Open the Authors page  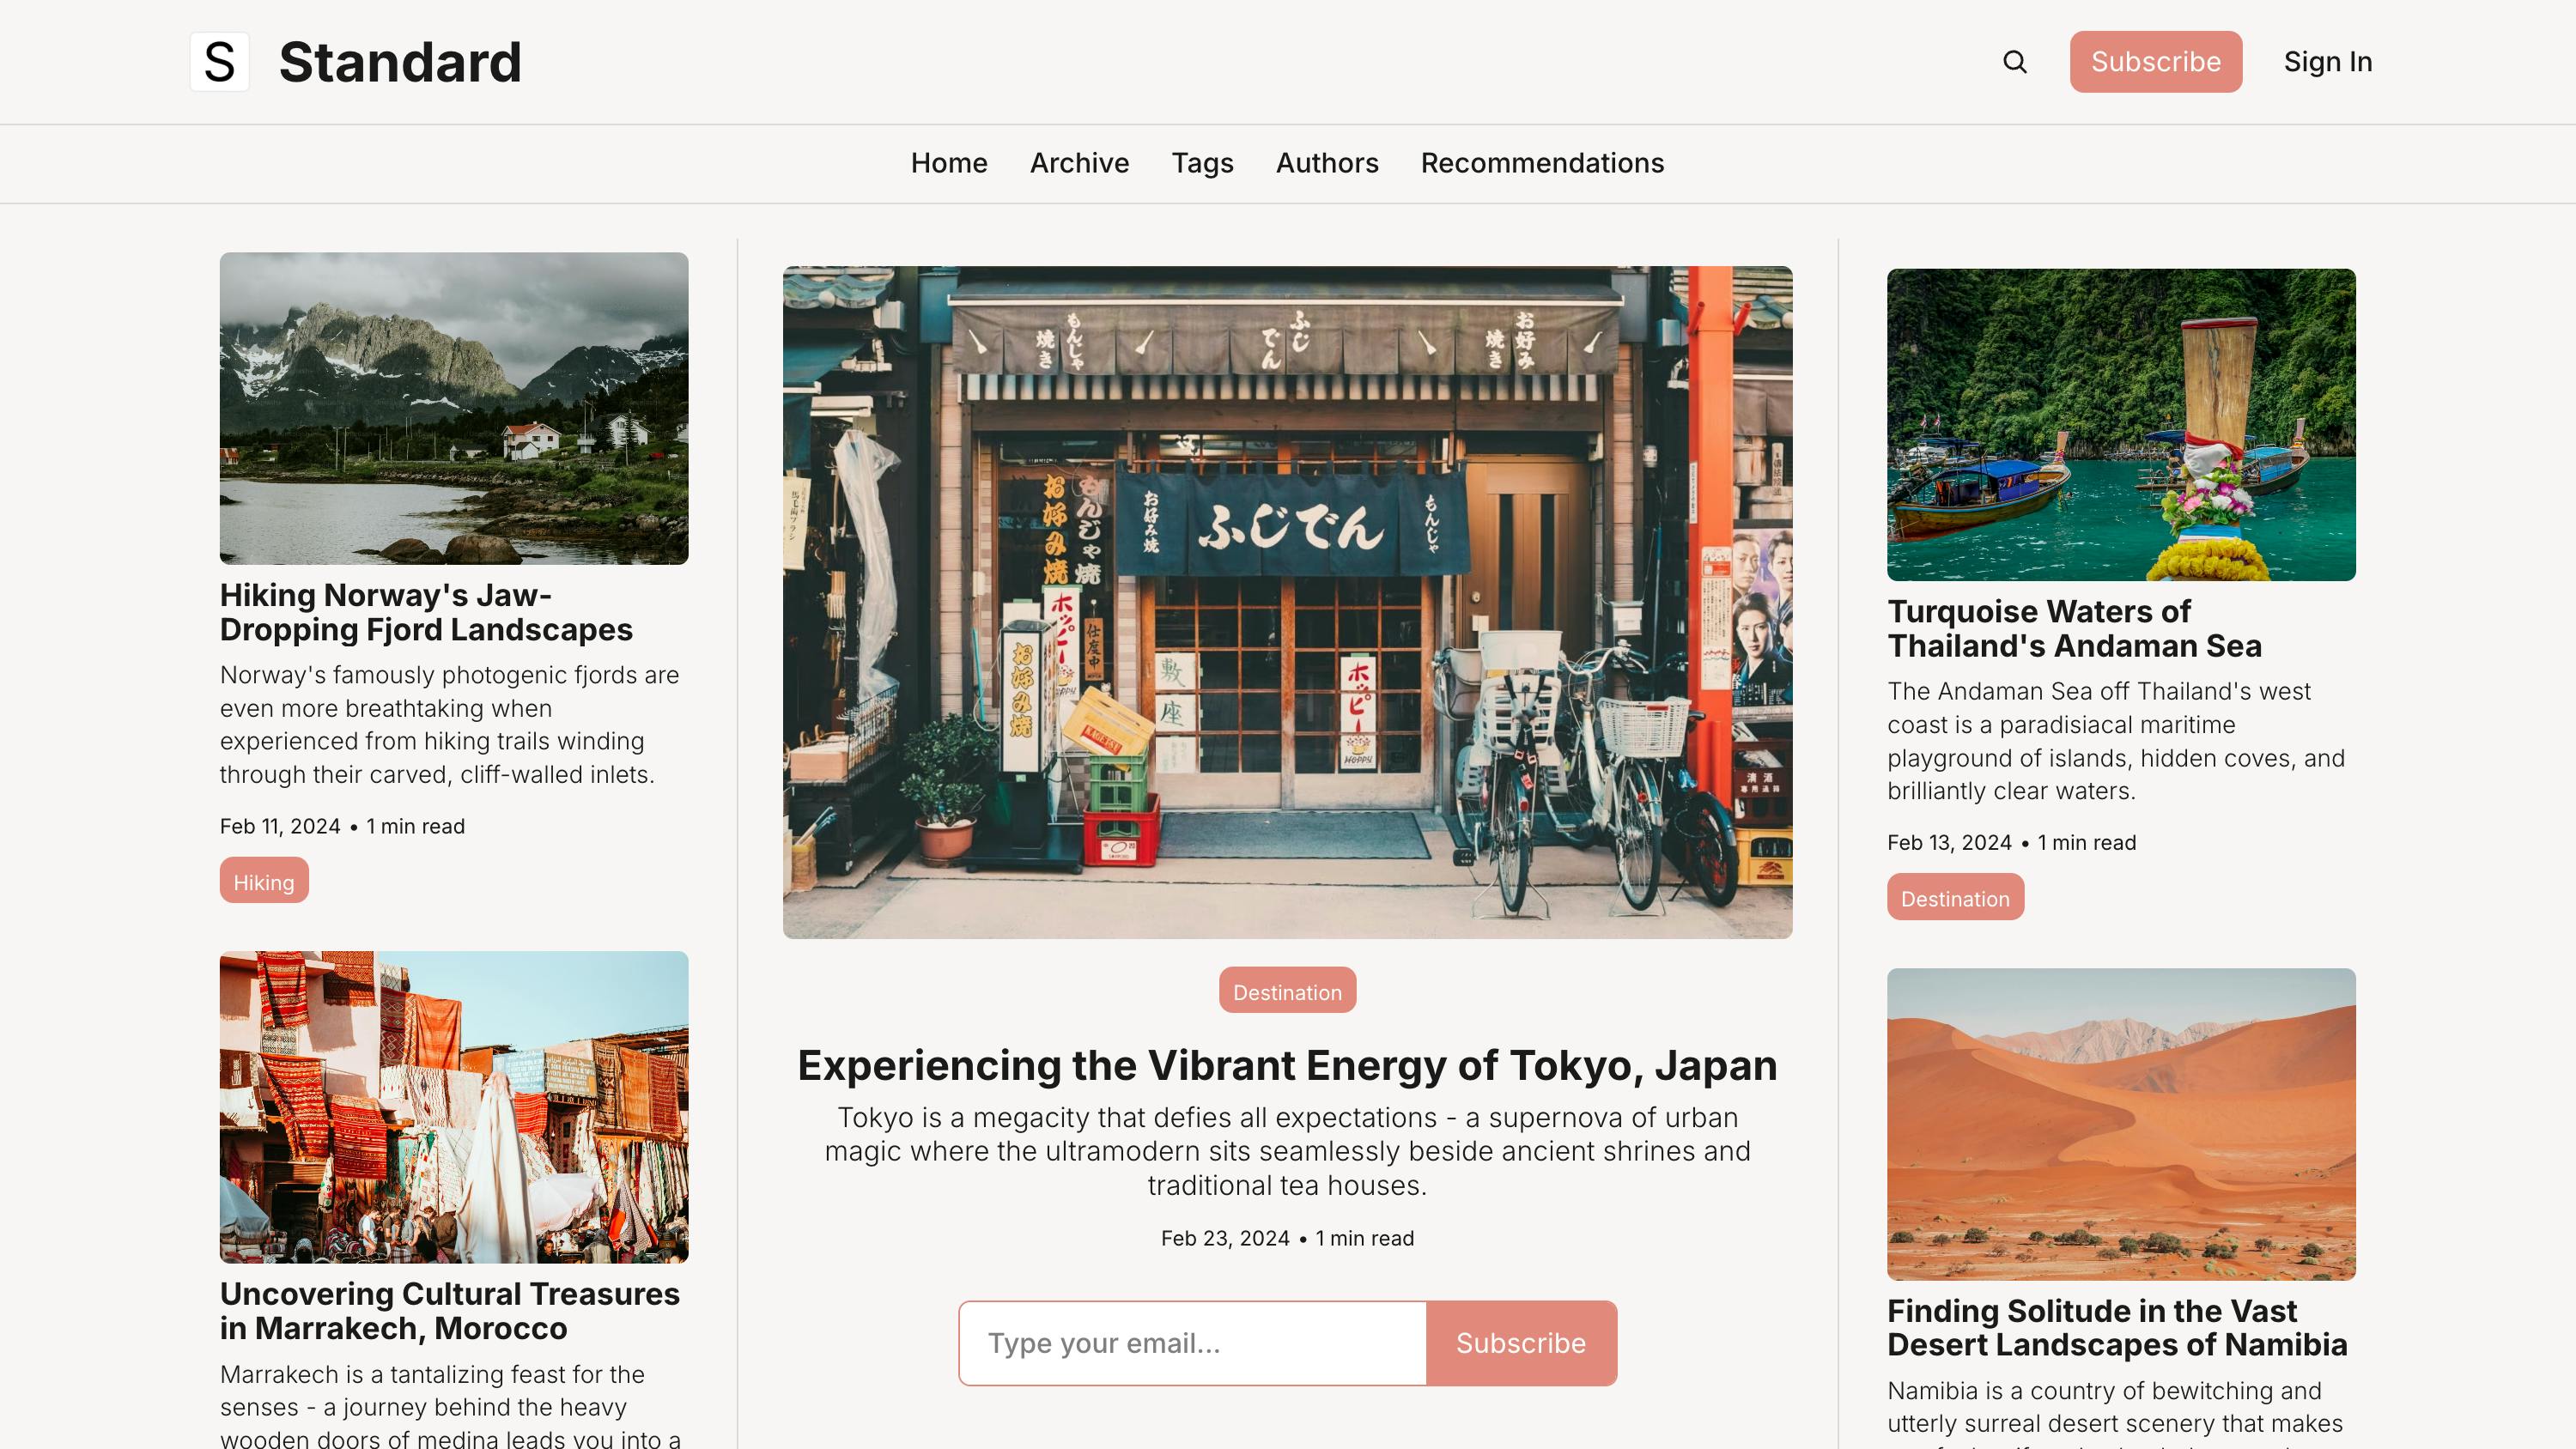tap(1327, 163)
